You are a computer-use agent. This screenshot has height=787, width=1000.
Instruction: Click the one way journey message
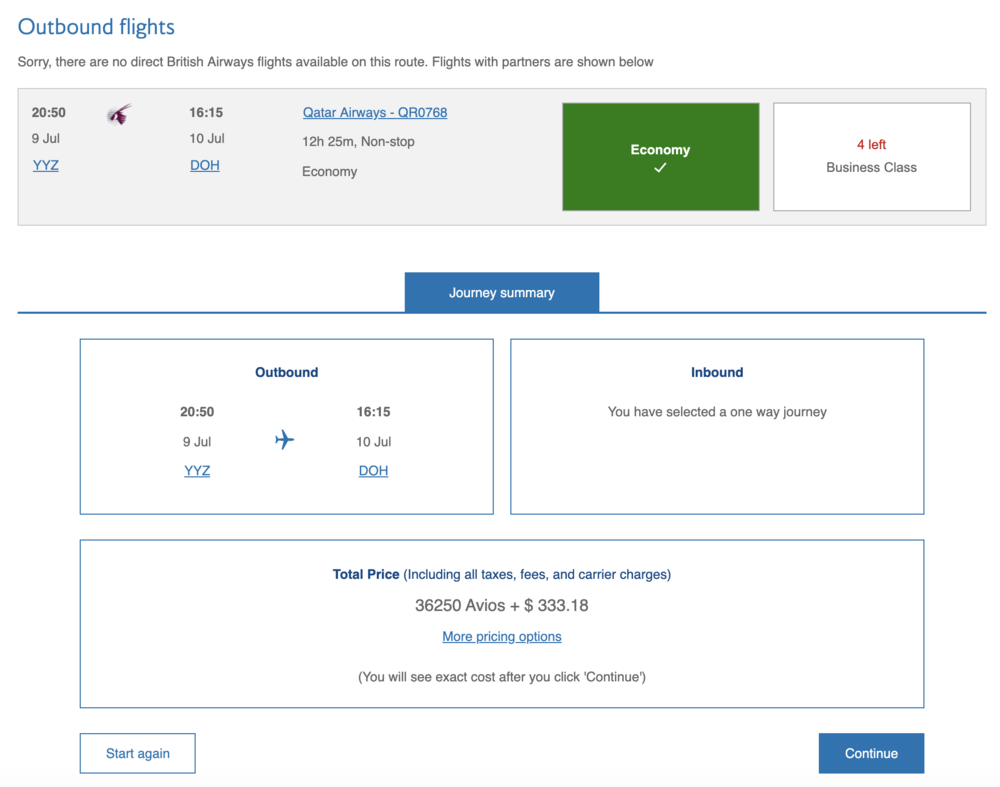coord(717,412)
